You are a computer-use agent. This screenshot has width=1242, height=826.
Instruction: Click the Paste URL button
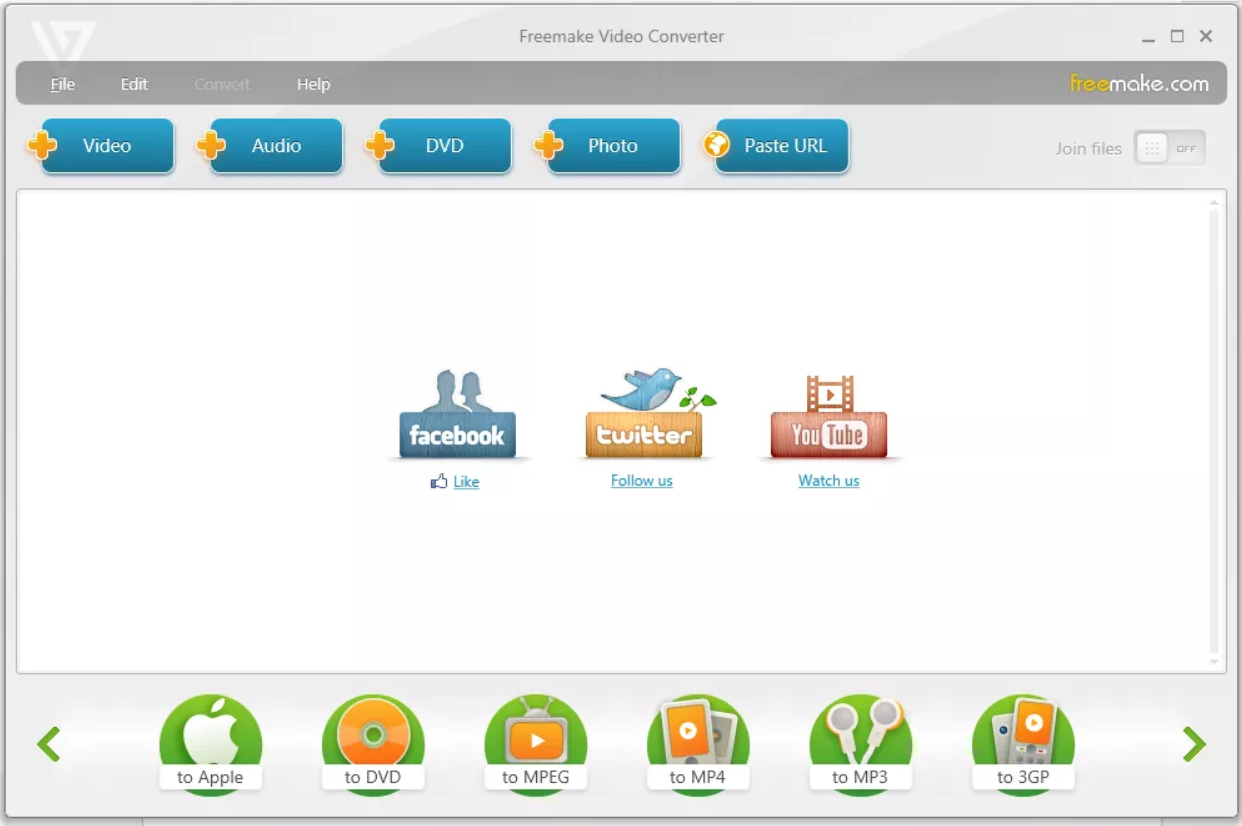pos(777,146)
